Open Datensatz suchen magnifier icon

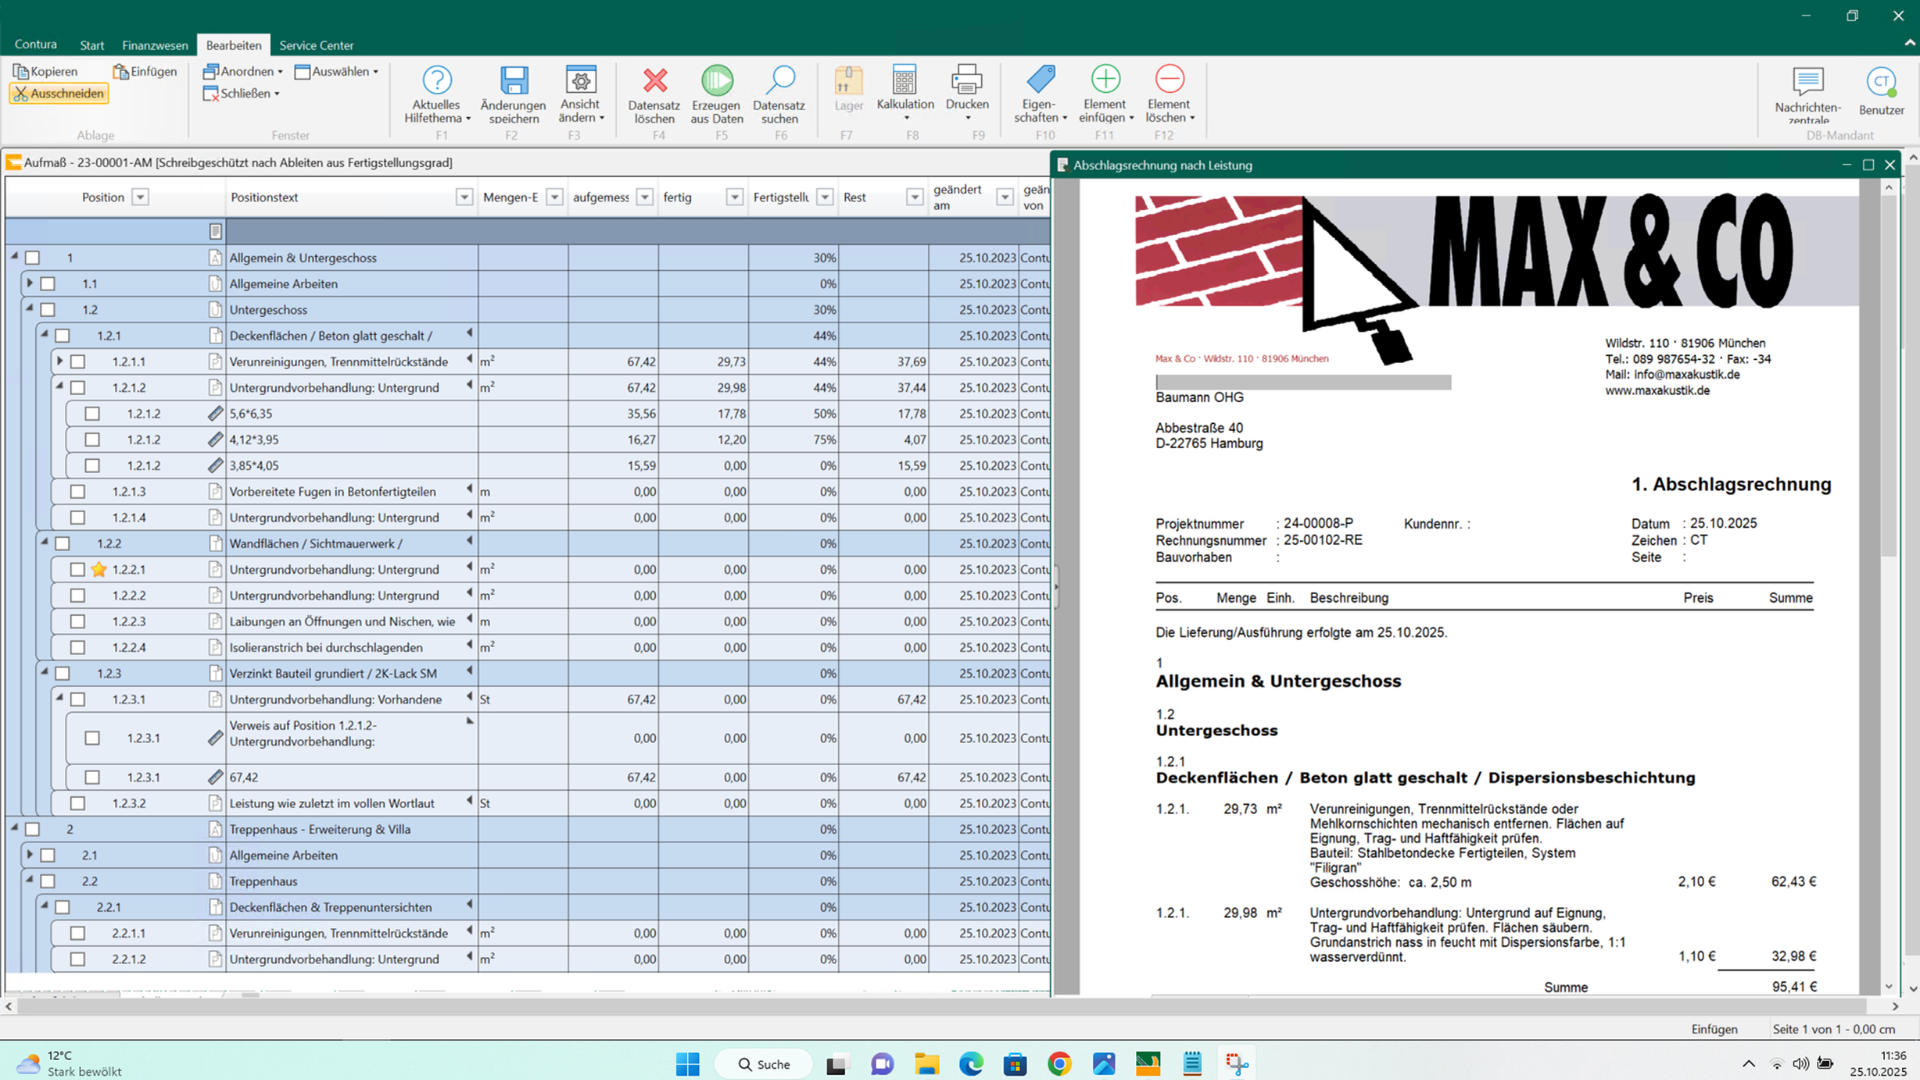click(x=779, y=80)
